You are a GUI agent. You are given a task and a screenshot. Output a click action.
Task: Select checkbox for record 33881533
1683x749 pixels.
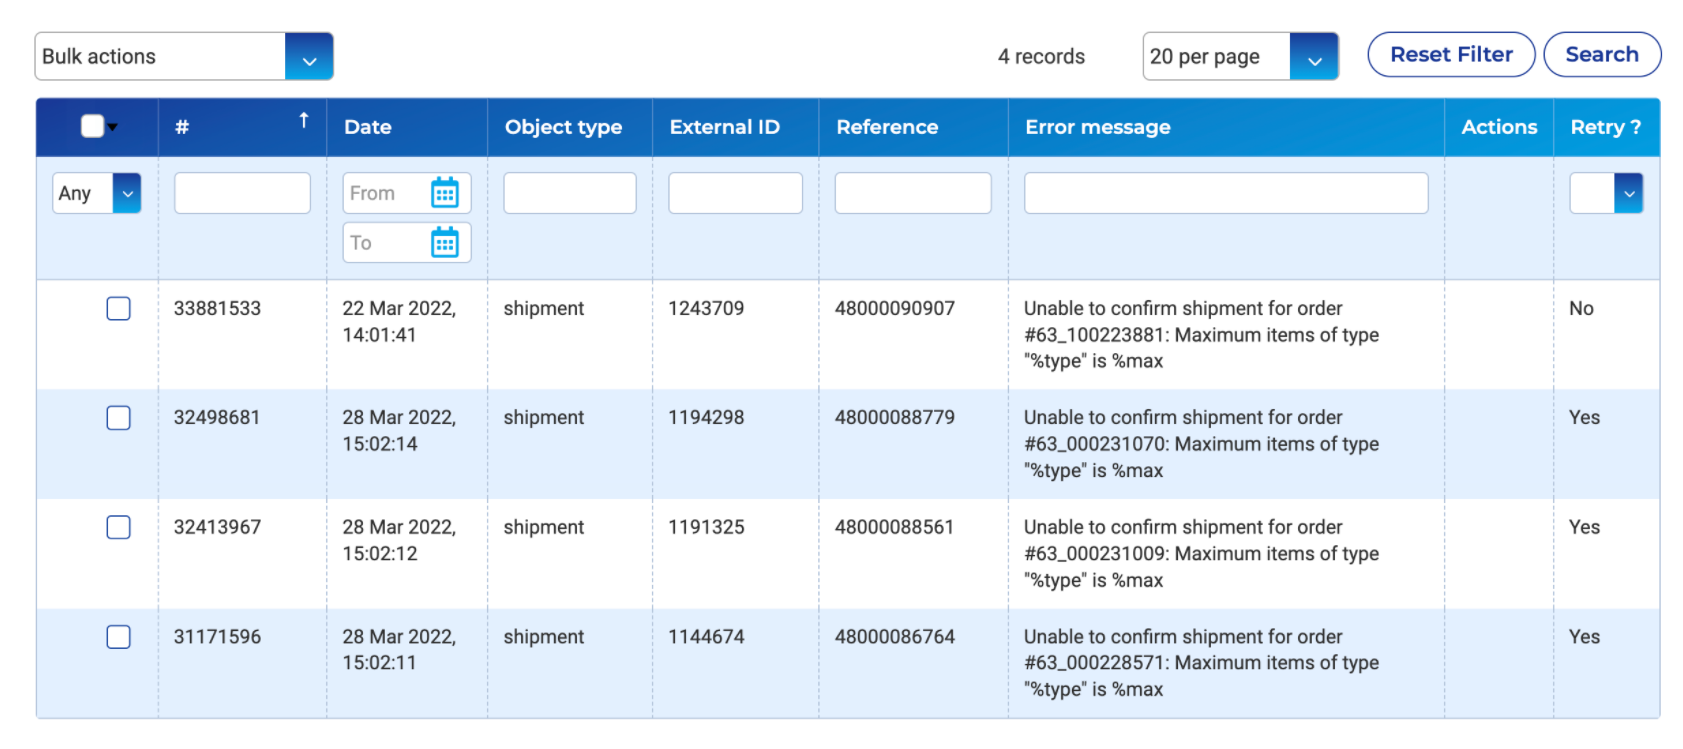click(x=118, y=309)
